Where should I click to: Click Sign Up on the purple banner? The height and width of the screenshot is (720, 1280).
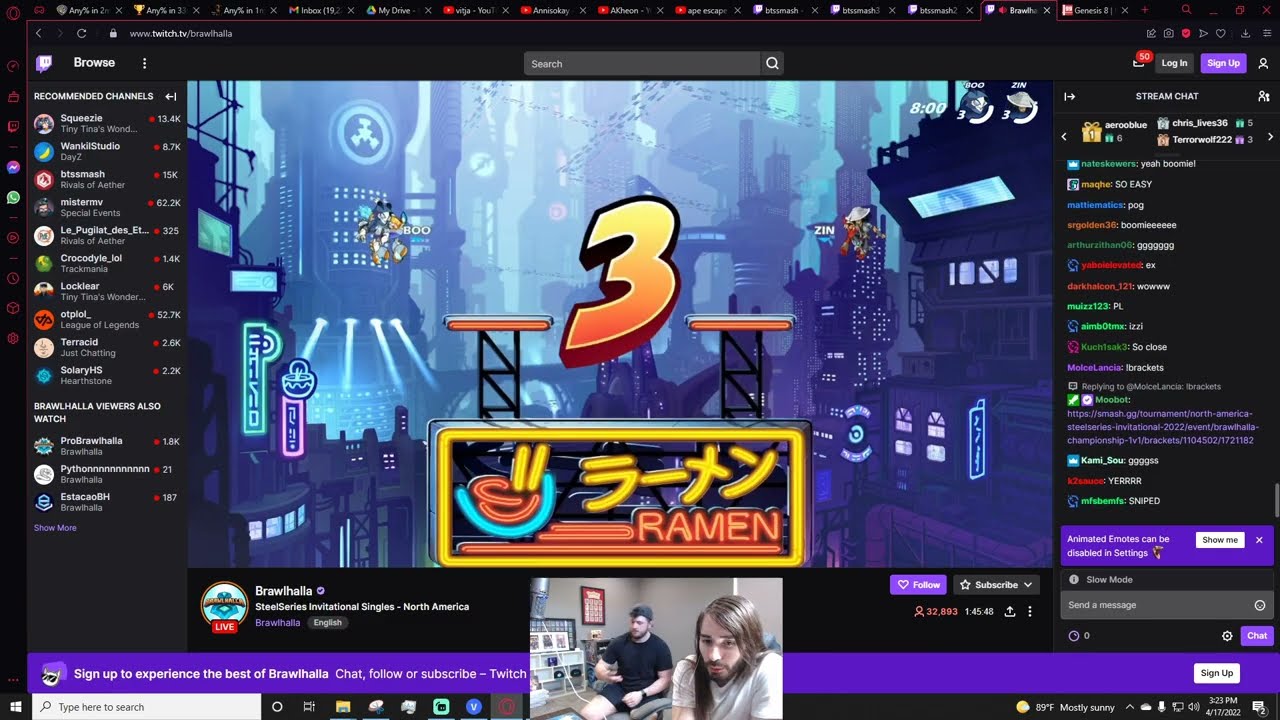pos(1216,674)
